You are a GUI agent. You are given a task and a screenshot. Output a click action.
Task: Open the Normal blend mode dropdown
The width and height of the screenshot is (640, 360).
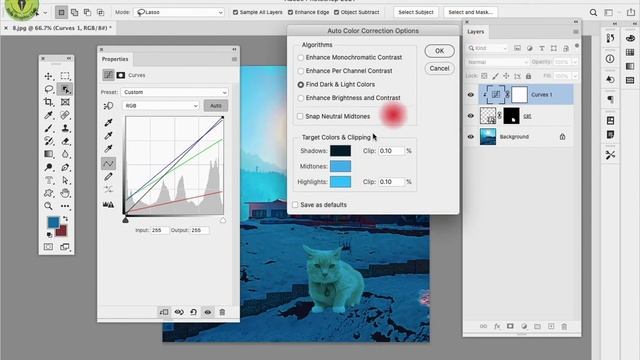[497, 62]
